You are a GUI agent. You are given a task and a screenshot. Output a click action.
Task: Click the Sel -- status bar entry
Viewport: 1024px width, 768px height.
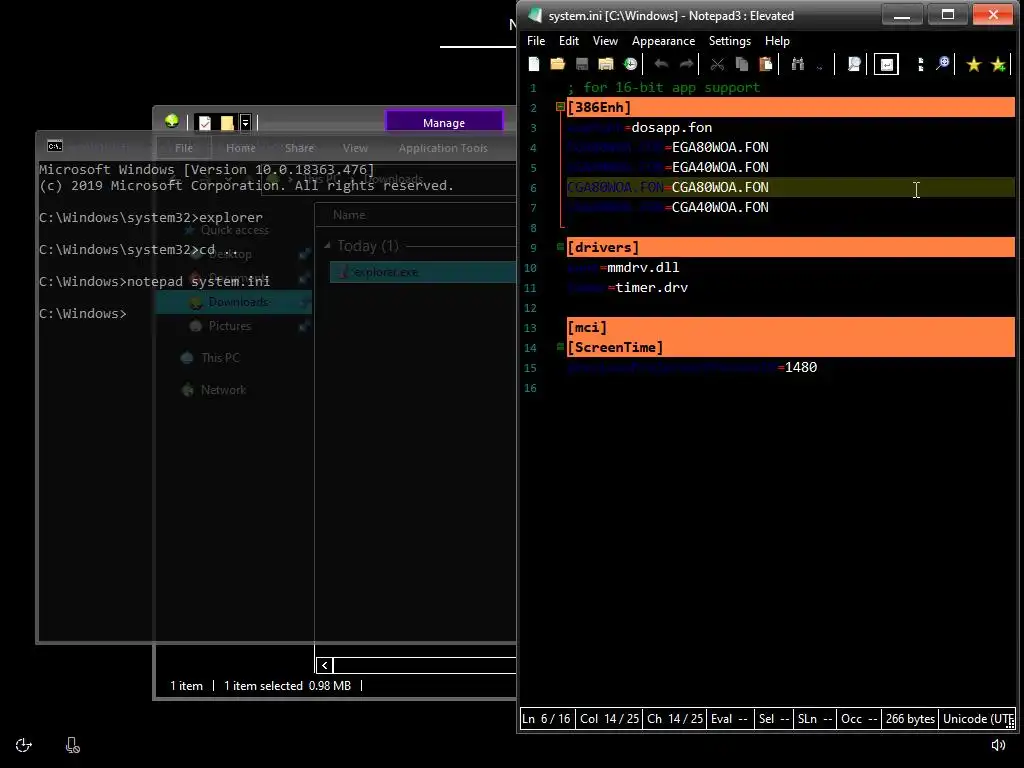(774, 718)
